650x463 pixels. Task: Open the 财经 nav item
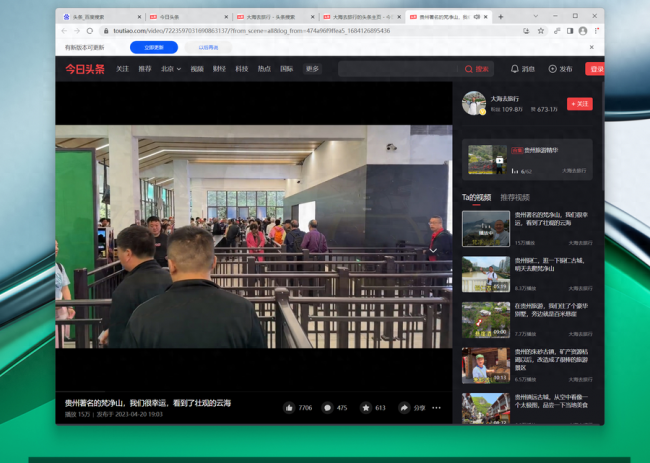pyautogui.click(x=219, y=69)
